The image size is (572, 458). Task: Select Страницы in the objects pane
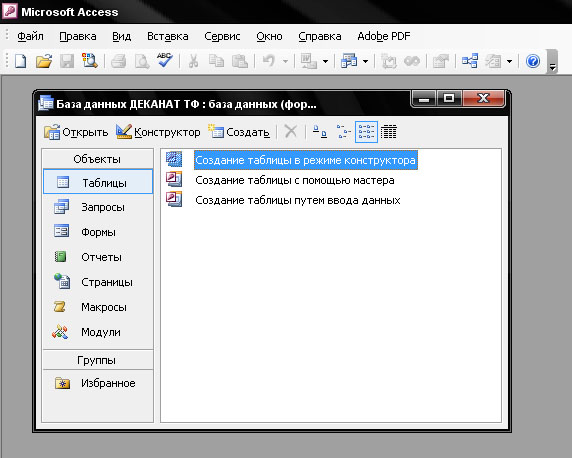98,282
